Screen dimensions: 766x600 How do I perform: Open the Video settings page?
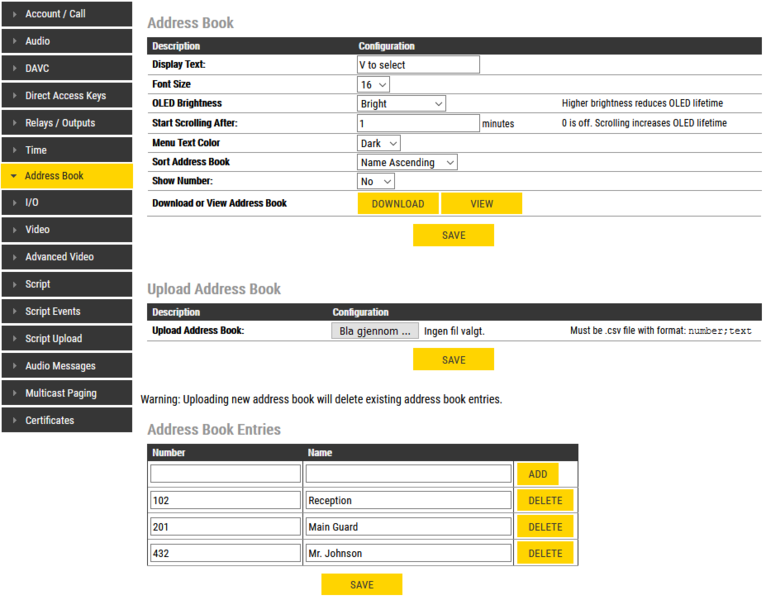[x=67, y=230]
